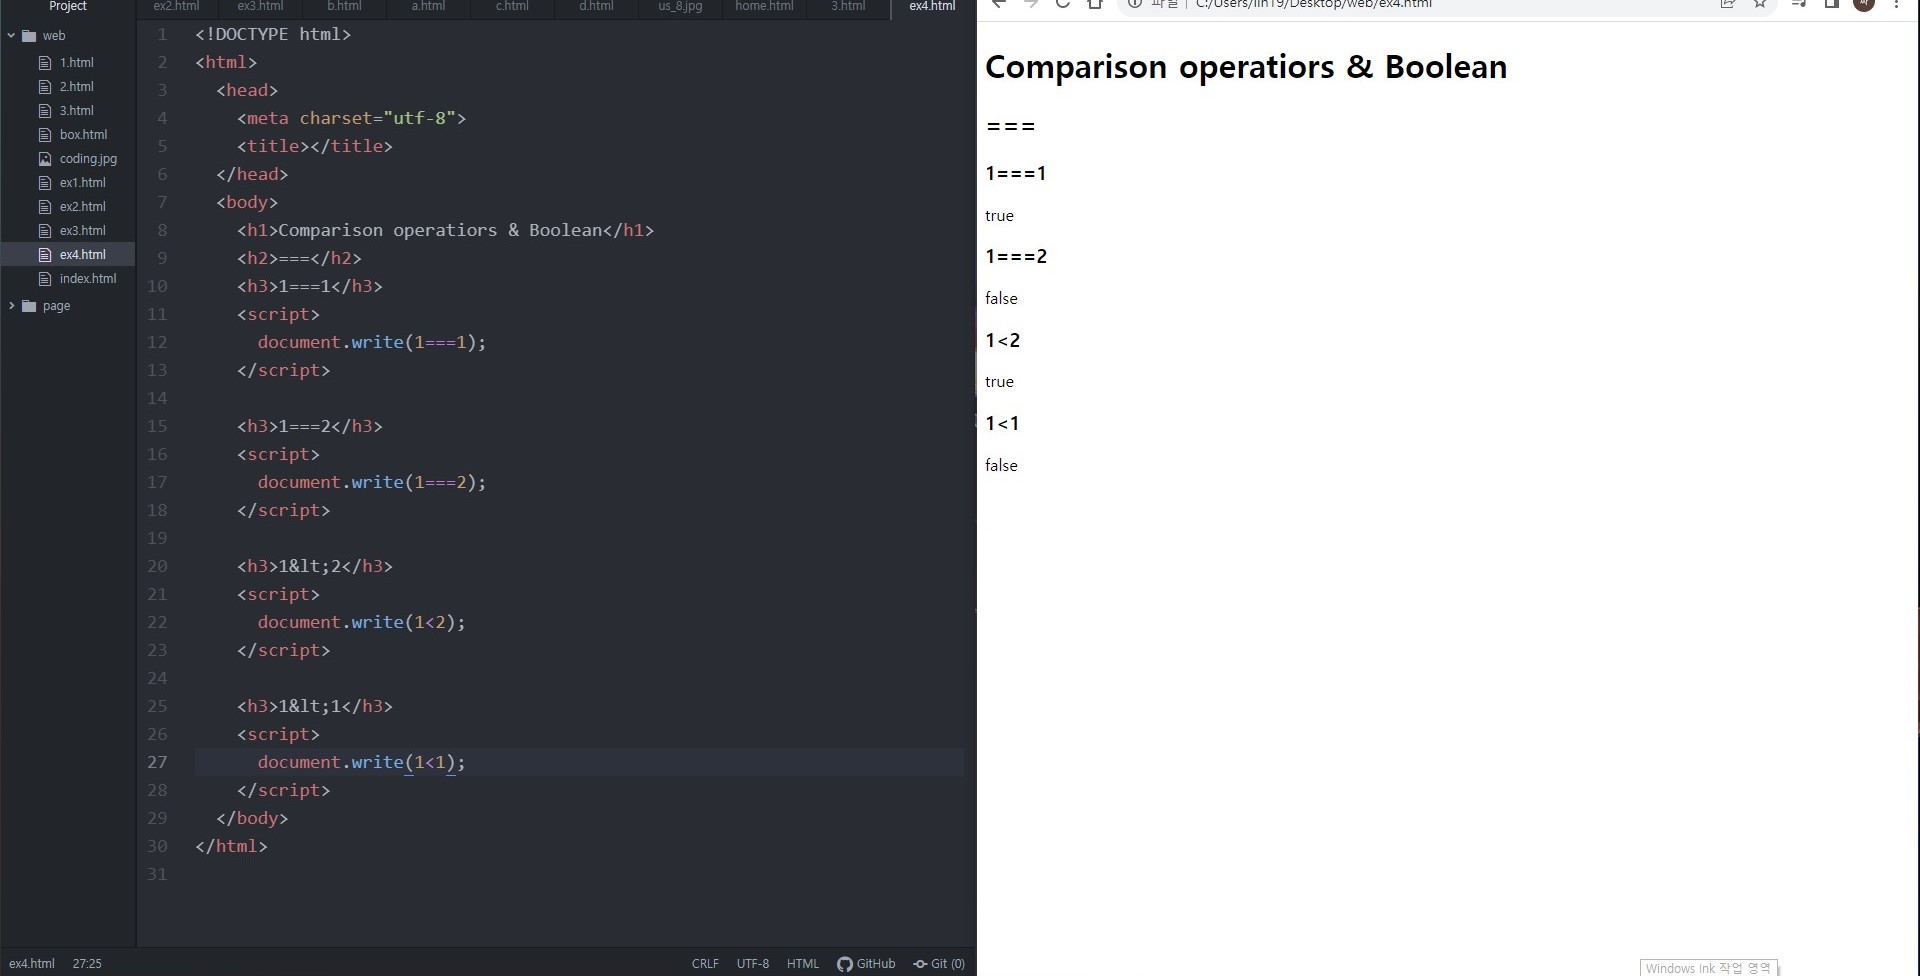Click share page icon in address bar

click(x=1727, y=4)
